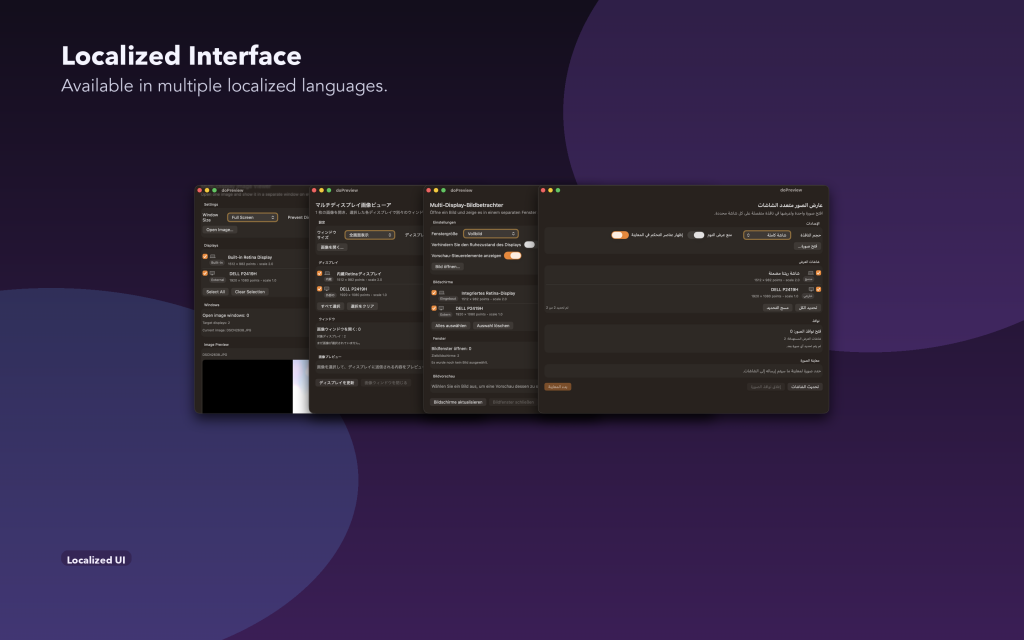Click the Select All button
Screen dimensions: 1024x640
point(216,292)
